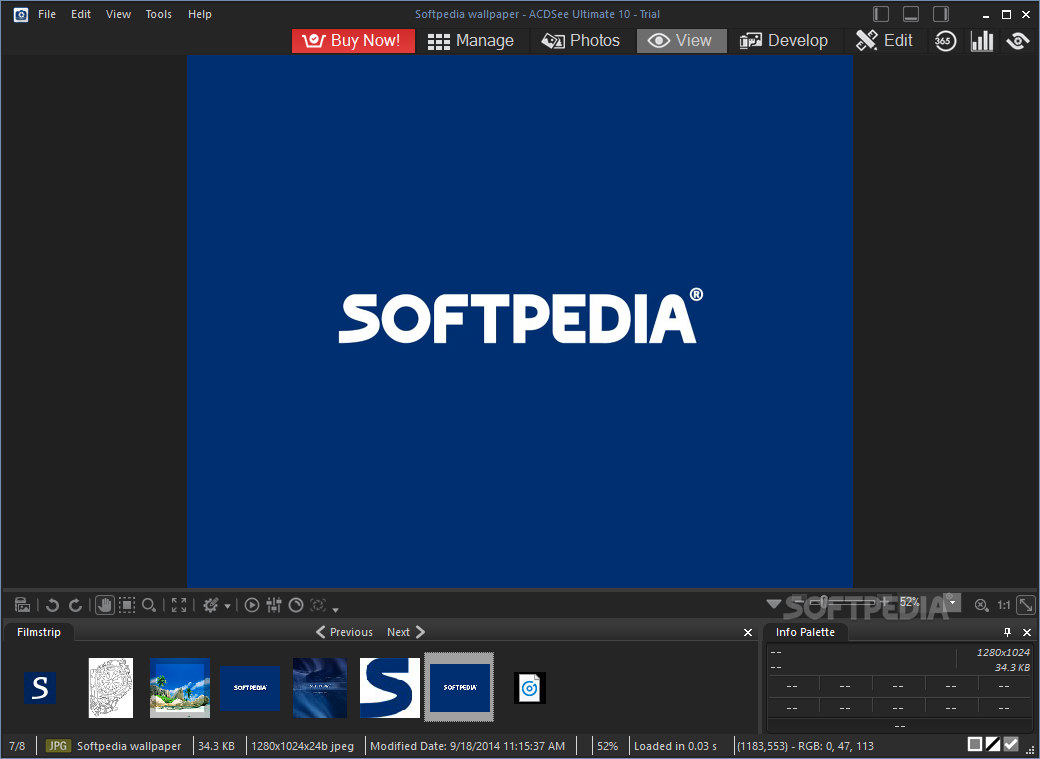The width and height of the screenshot is (1040, 759).
Task: Open the exposure sliders adjustment icon
Action: tap(274, 605)
